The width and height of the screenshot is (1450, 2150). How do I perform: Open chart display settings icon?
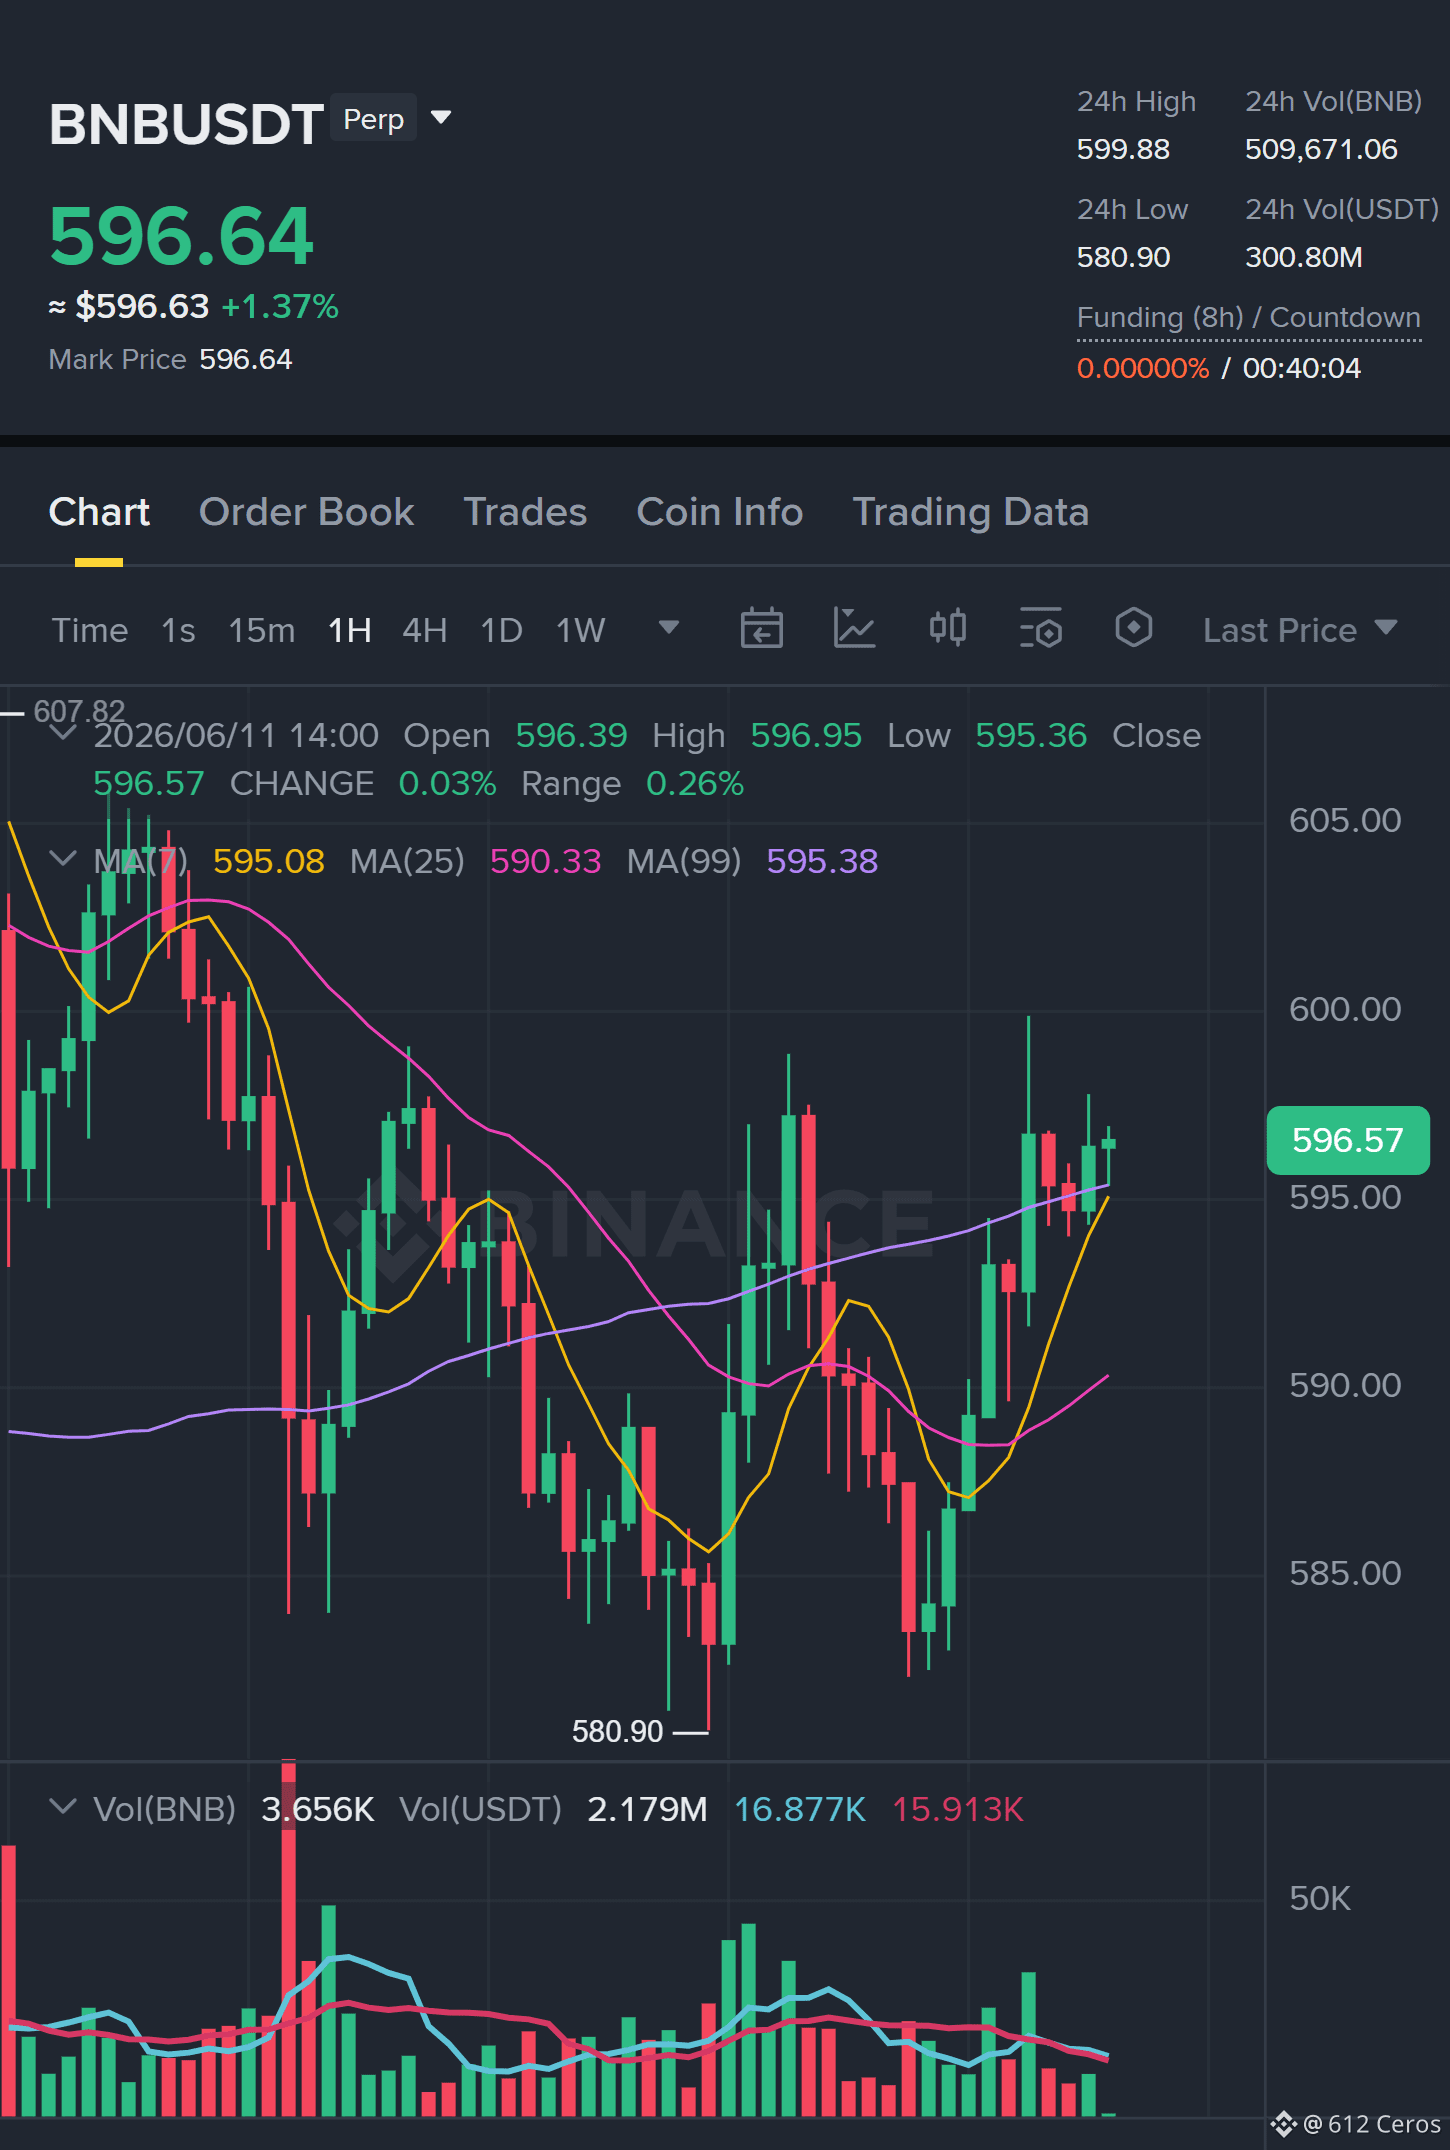pos(1040,629)
